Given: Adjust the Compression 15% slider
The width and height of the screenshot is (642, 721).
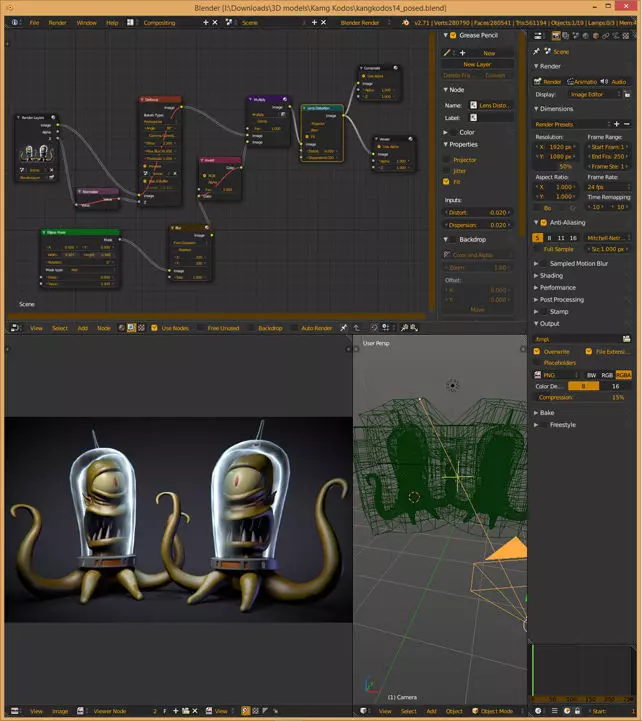Looking at the screenshot, I should pos(582,397).
